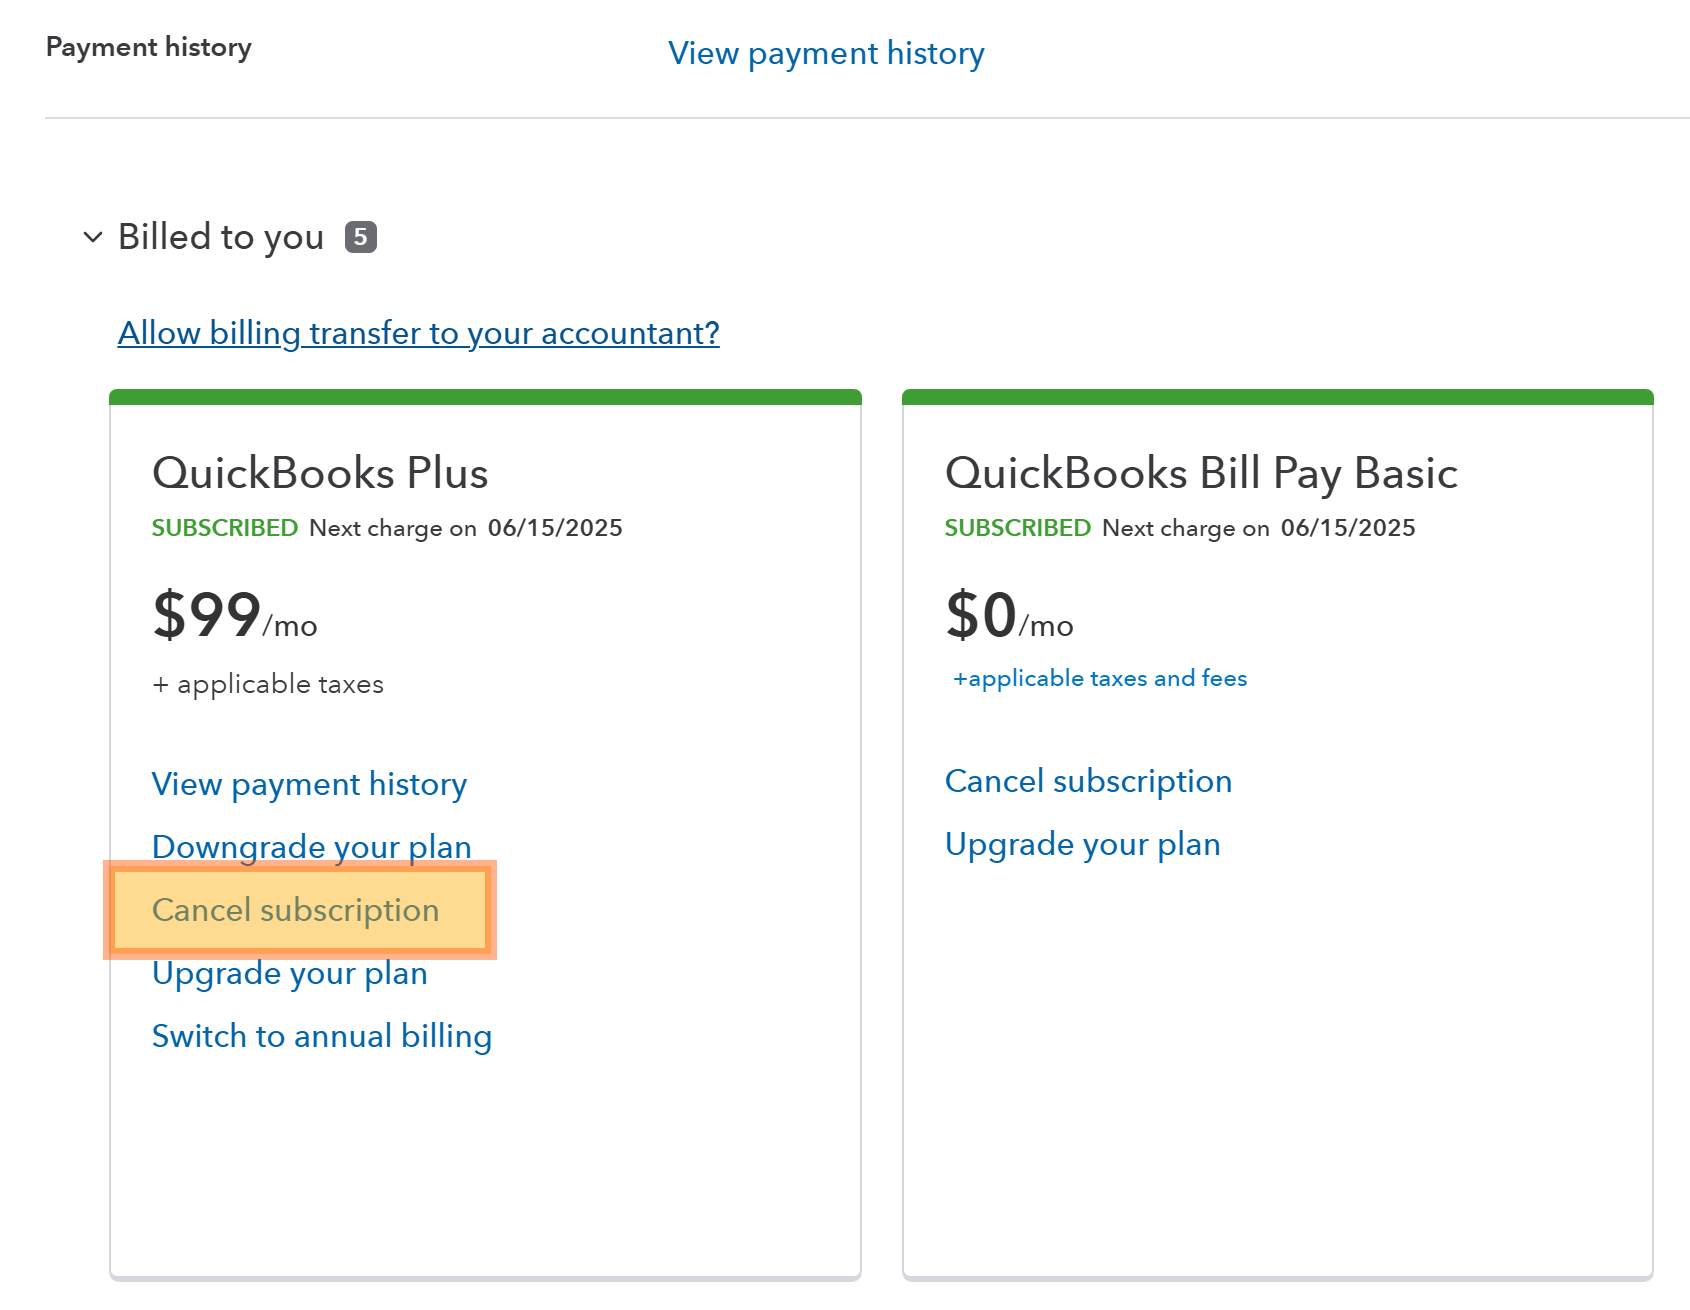Viewport: 1690px width, 1310px height.
Task: Switch QuickBooks Plus to annual billing
Action: 321,1036
